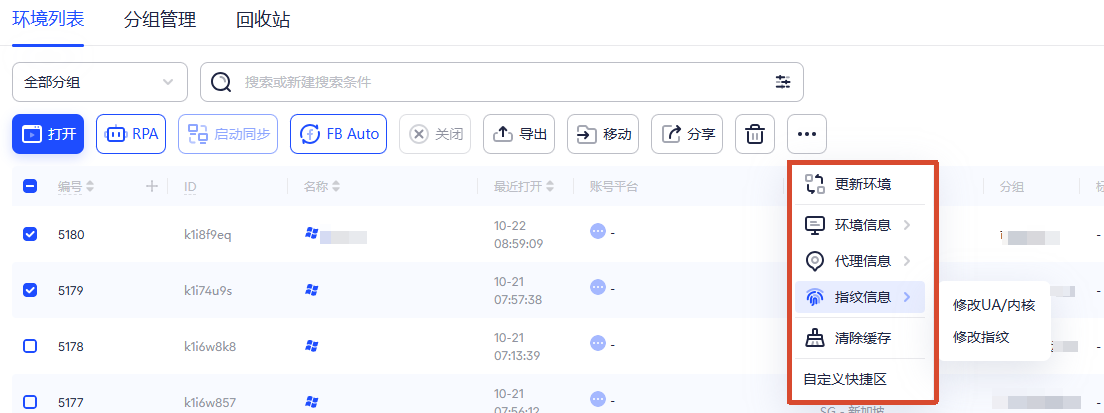Click the three-dots more actions button
This screenshot has width=1104, height=413.
807,134
